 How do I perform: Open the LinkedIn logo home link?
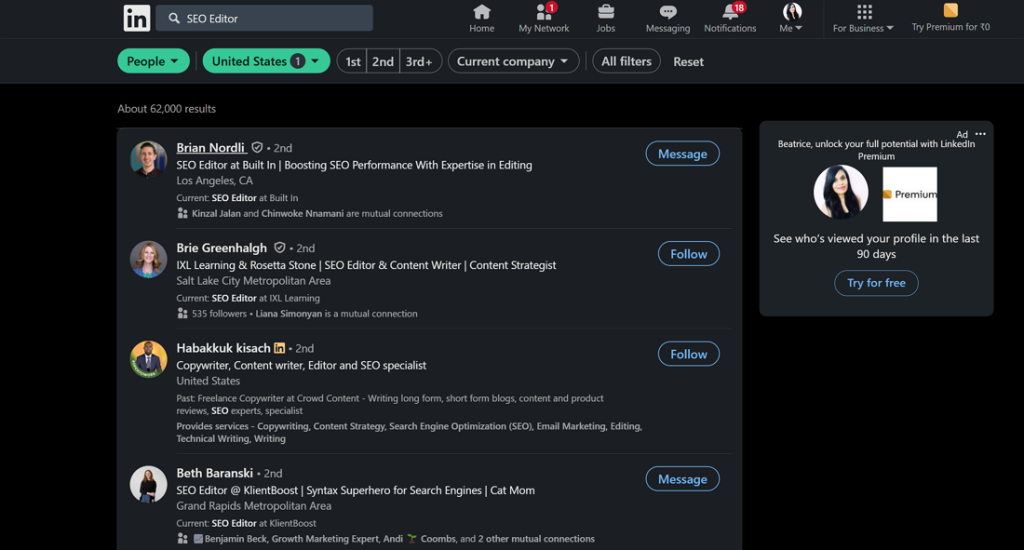(x=136, y=18)
